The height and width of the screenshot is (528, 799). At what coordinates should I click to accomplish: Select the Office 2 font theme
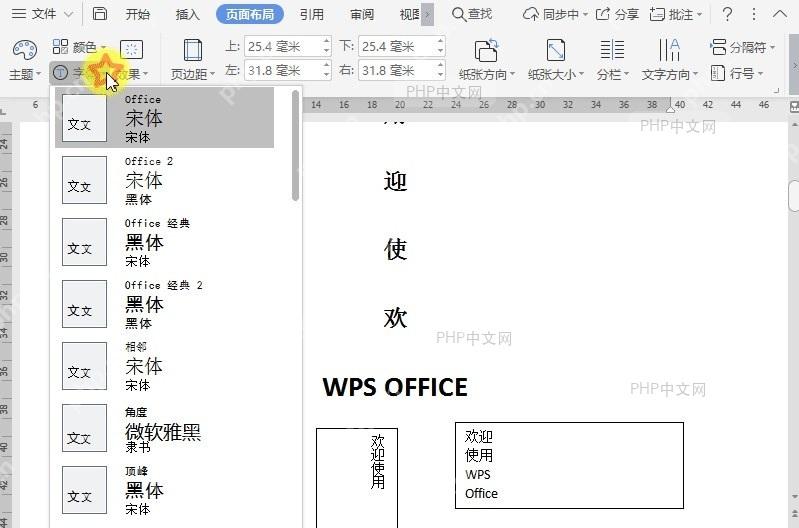pos(164,180)
